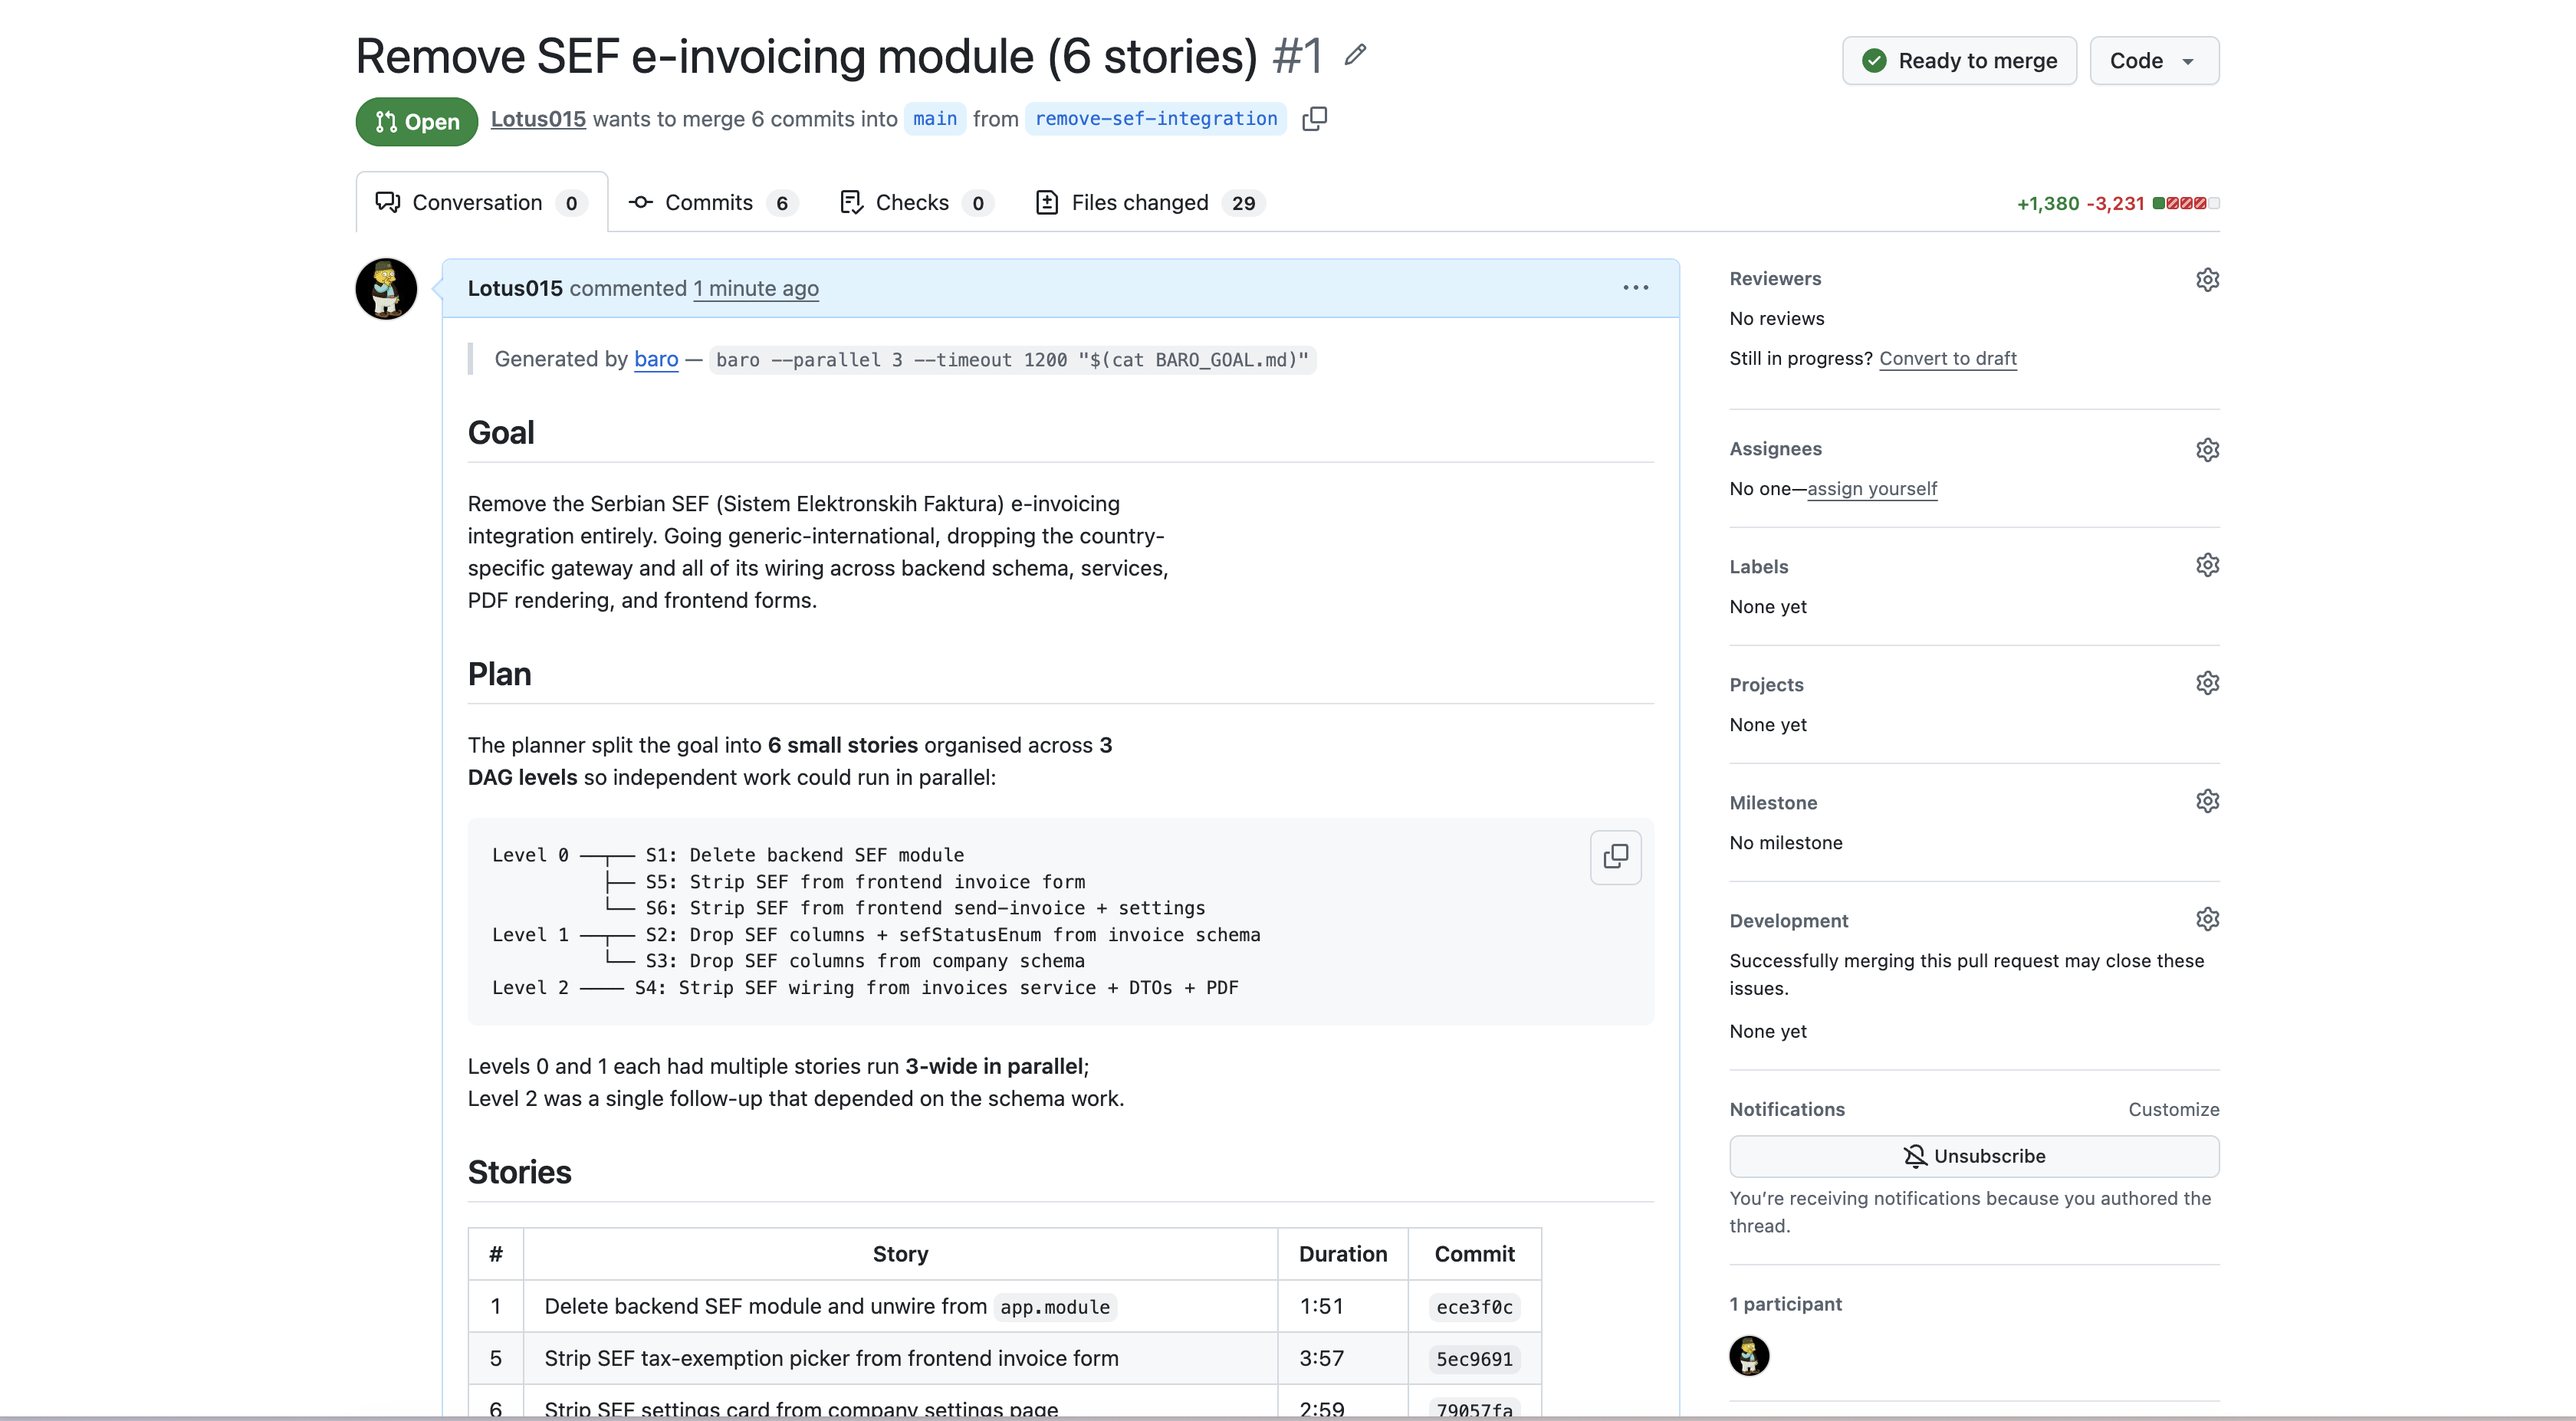Open Lotus015 profile link in header
This screenshot has height=1421, width=2576.
pyautogui.click(x=538, y=119)
